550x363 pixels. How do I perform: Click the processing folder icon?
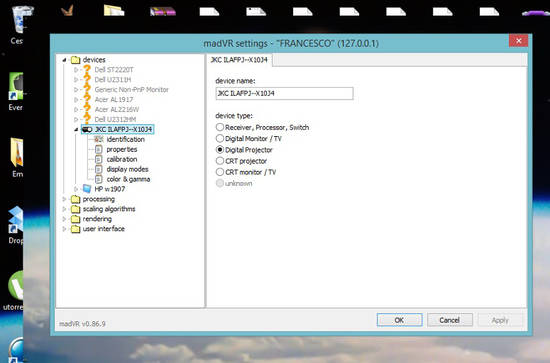(x=75, y=200)
